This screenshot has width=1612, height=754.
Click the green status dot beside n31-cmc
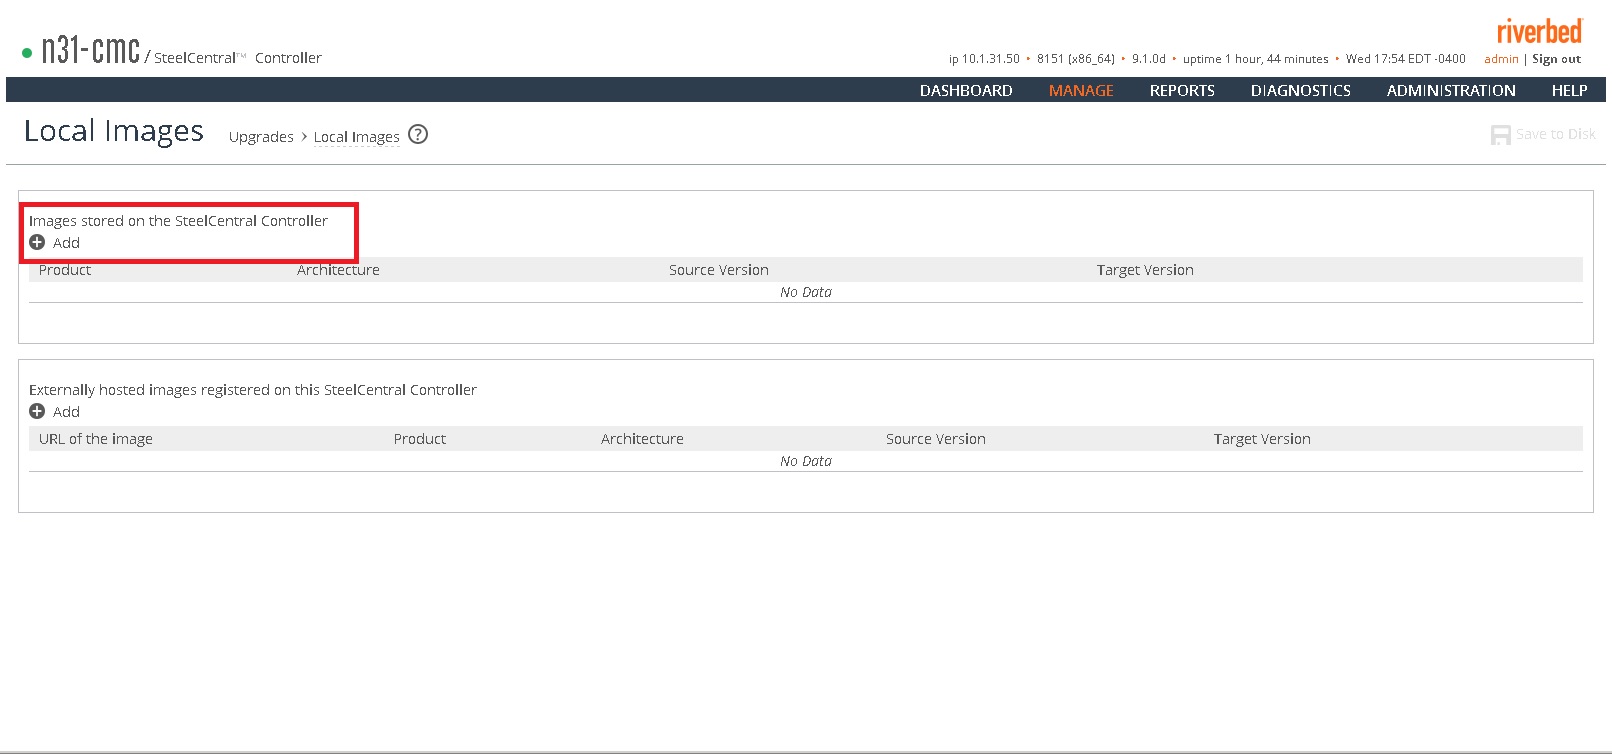pyautogui.click(x=27, y=53)
